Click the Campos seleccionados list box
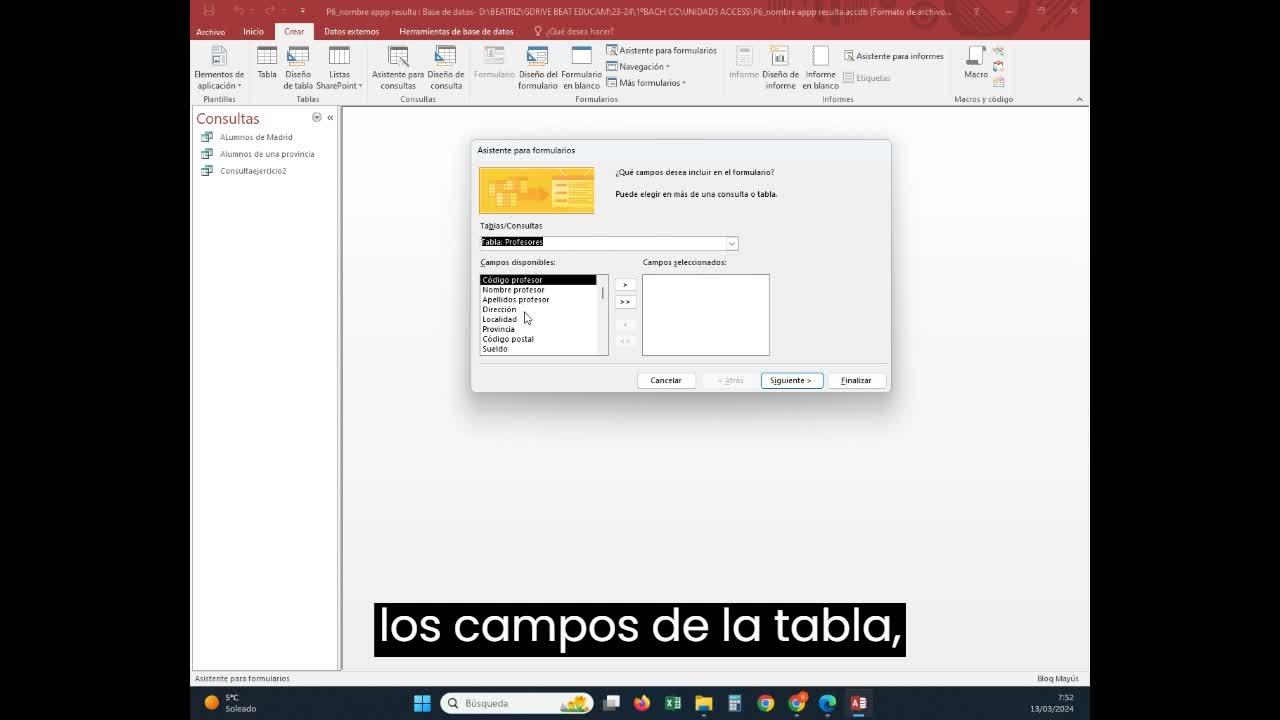Screen dimensions: 1280x720 point(706,315)
